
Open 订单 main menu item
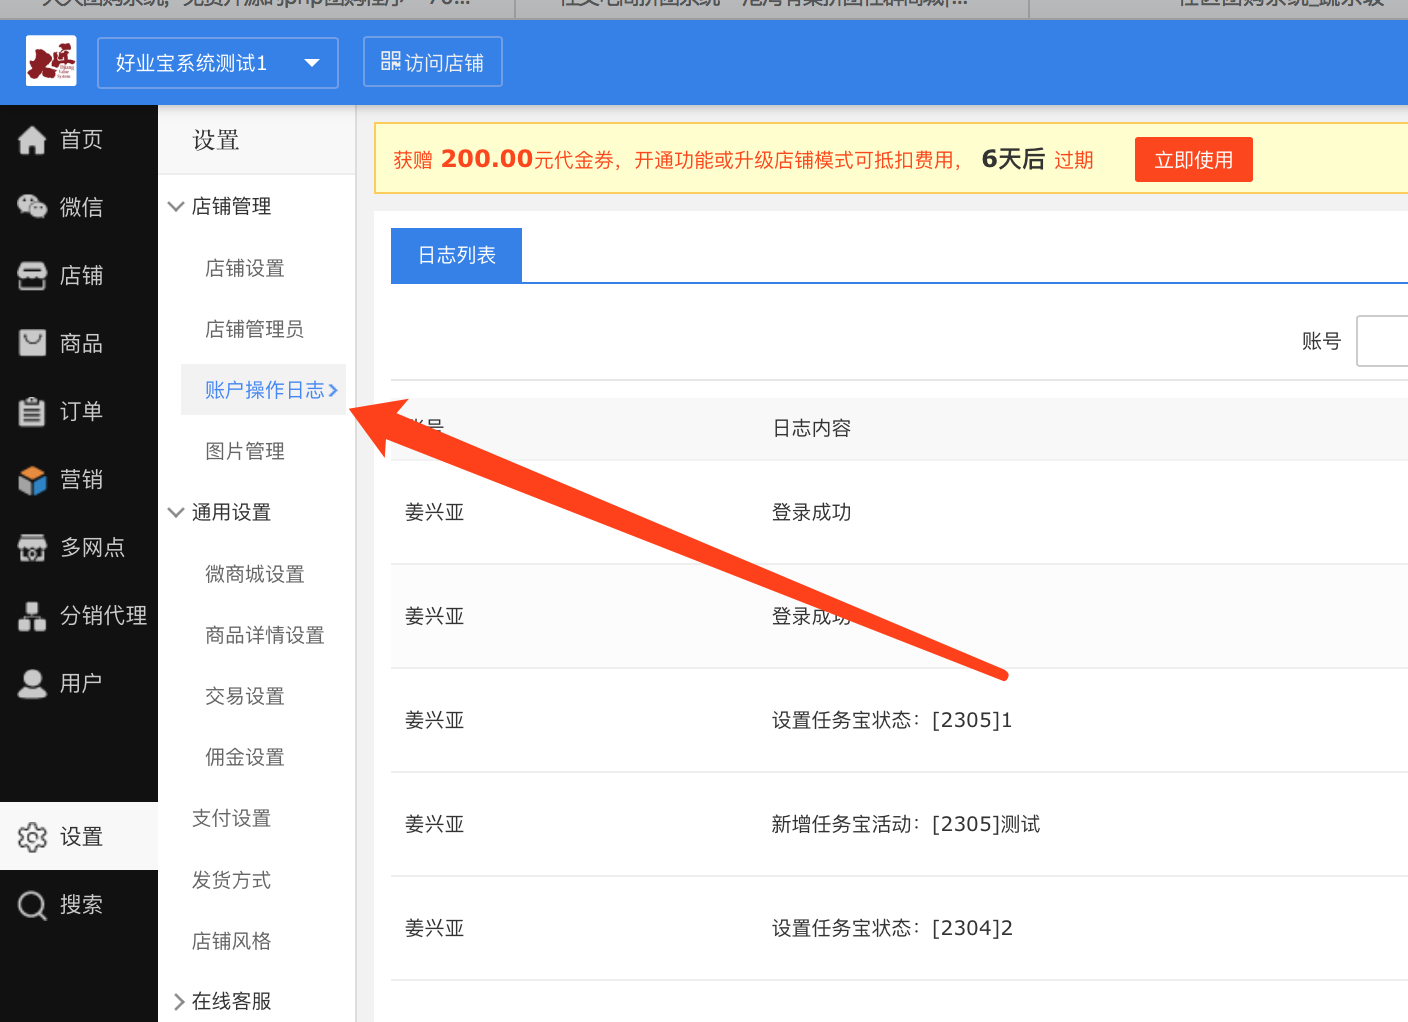coord(81,411)
